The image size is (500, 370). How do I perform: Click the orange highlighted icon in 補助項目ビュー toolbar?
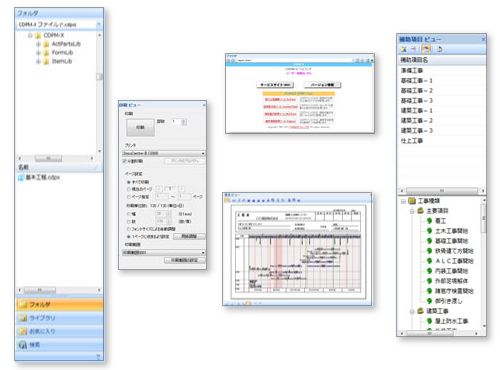tap(426, 49)
